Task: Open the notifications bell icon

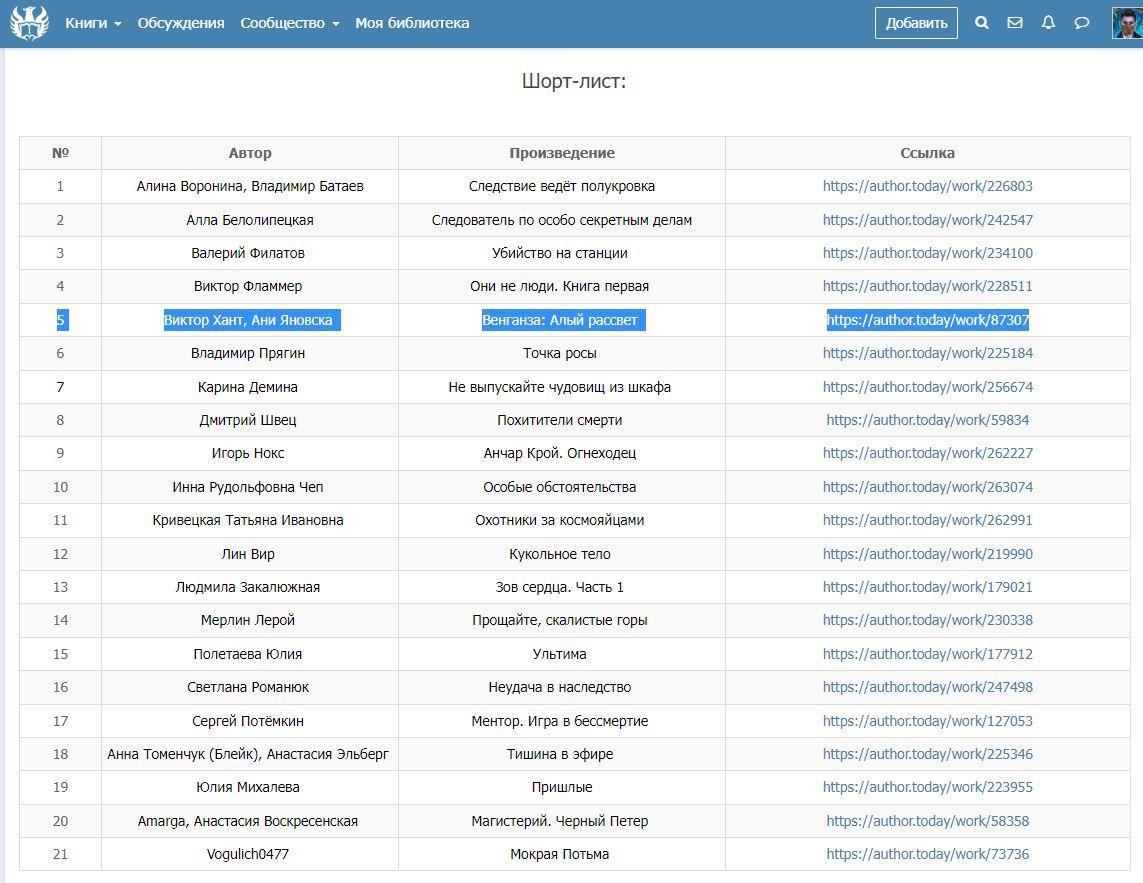Action: pos(1048,23)
